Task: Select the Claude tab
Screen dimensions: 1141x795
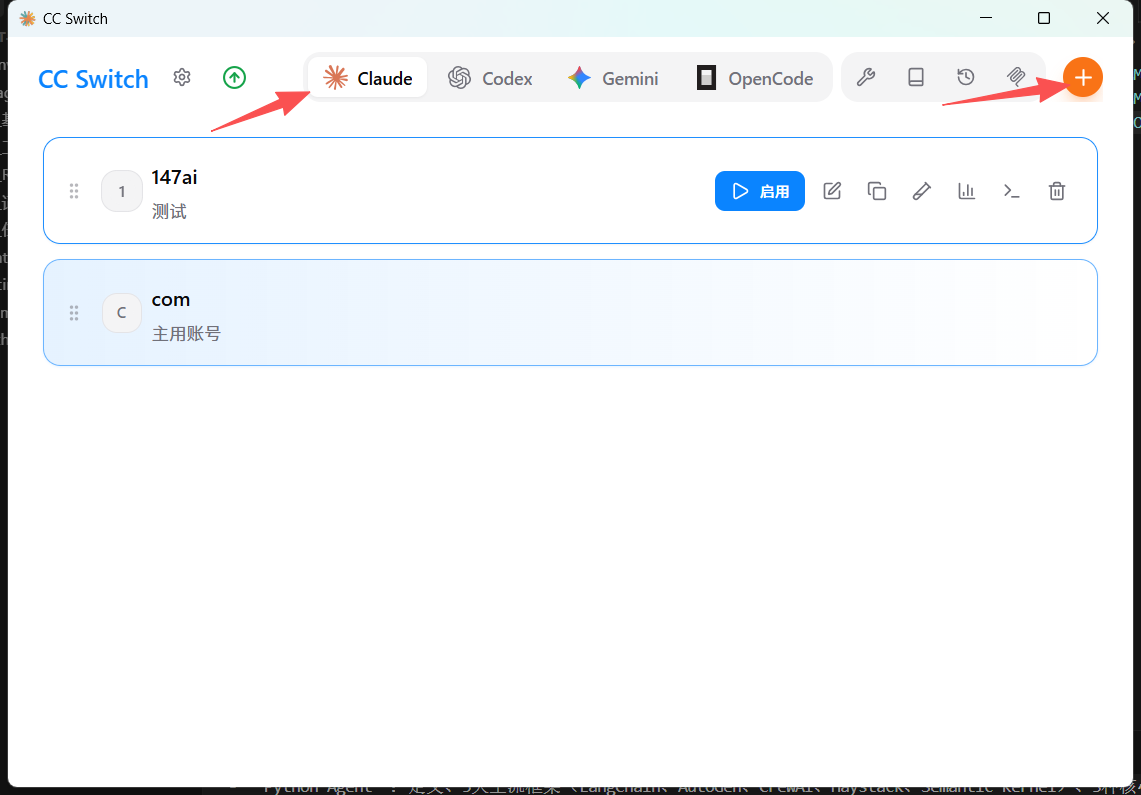Action: pyautogui.click(x=367, y=78)
